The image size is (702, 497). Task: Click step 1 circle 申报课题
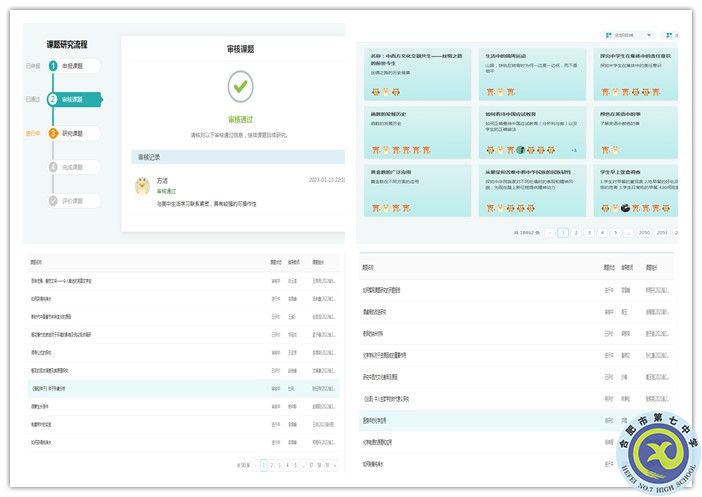(x=53, y=66)
